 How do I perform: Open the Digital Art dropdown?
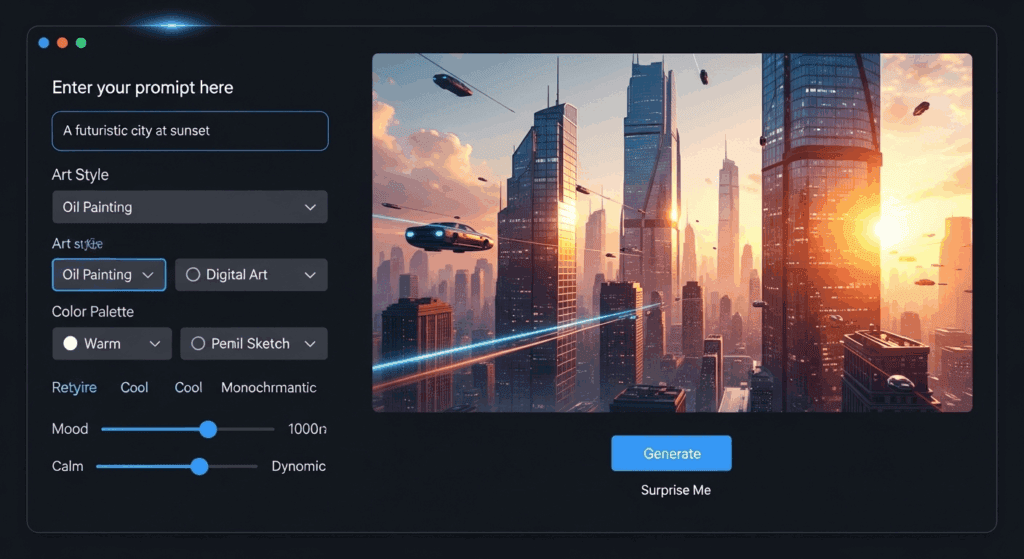pos(251,275)
